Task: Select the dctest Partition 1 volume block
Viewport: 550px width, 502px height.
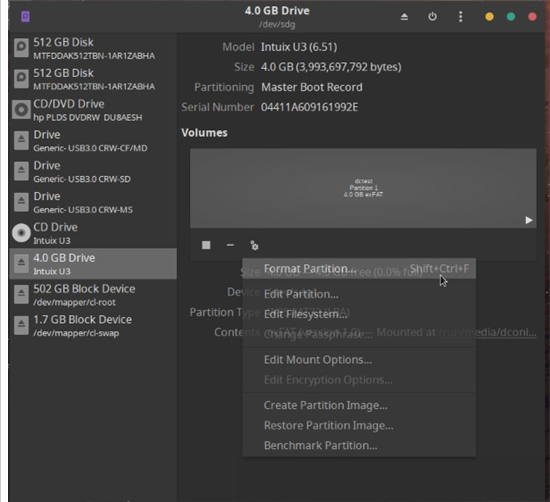Action: coord(363,188)
